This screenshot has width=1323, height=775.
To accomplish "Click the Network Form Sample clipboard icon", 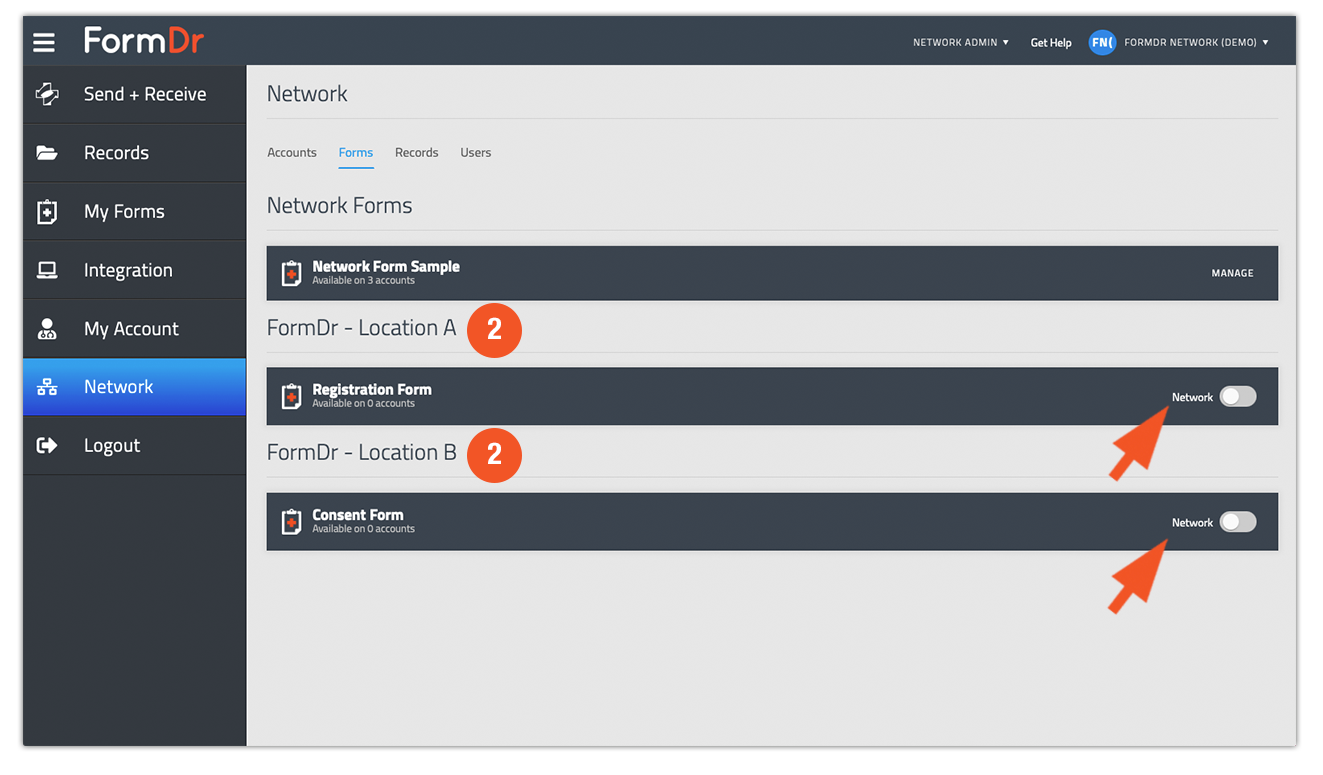I will (291, 273).
